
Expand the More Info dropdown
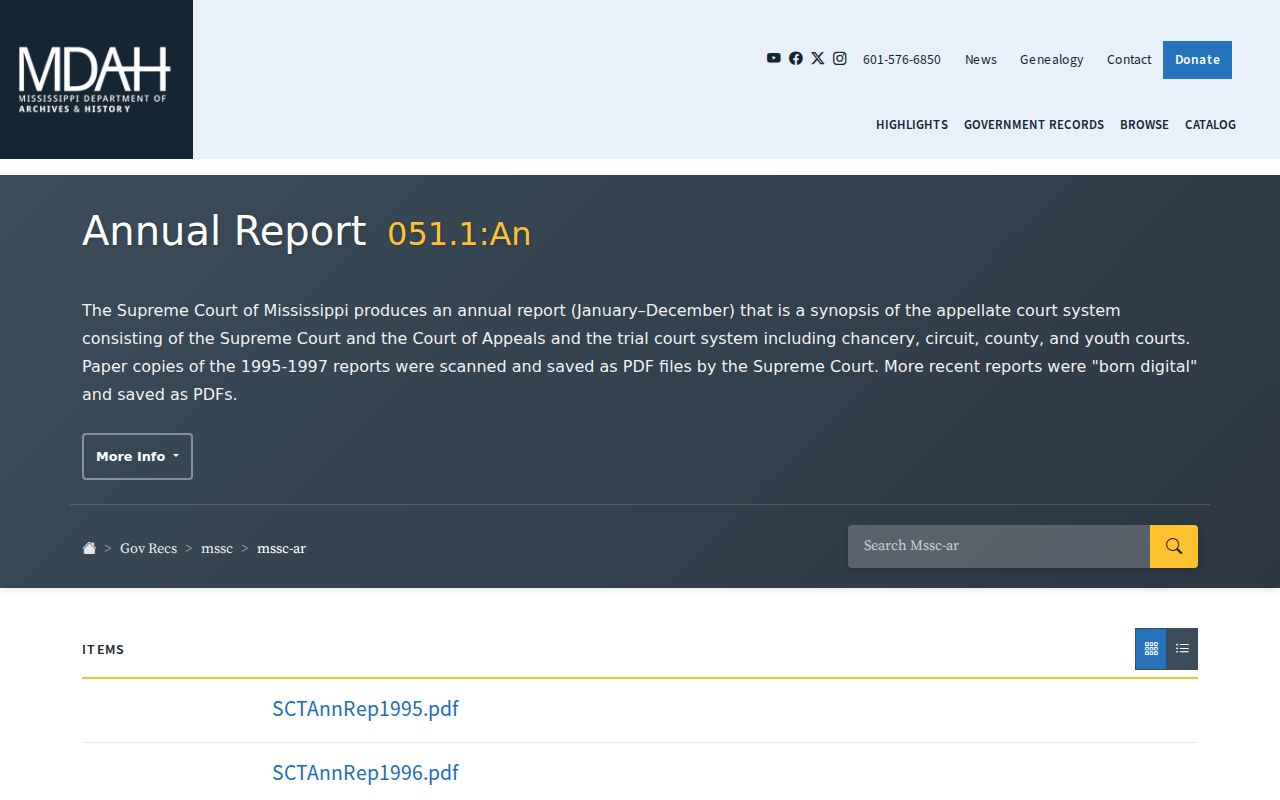tap(137, 456)
